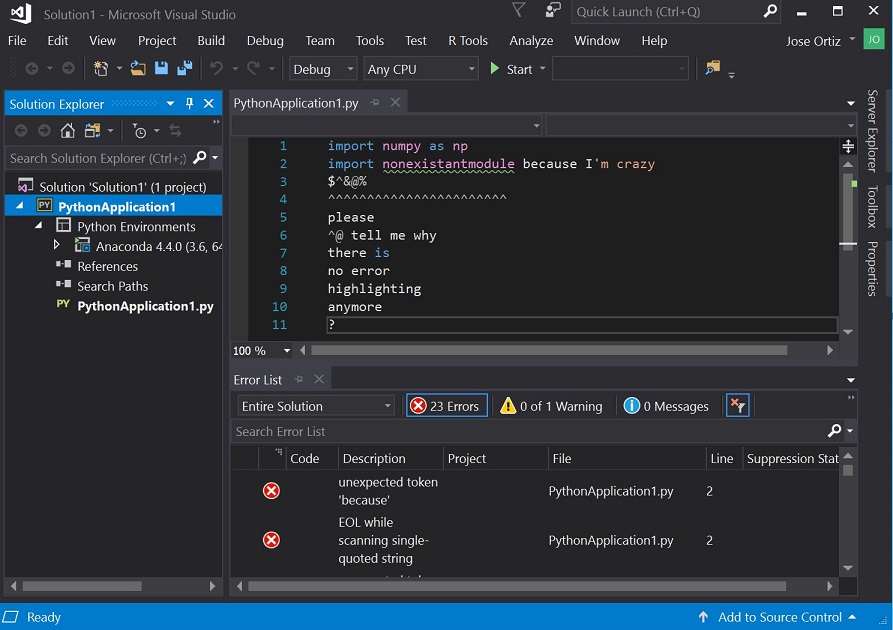The image size is (893, 630).
Task: Click Solution Explorer Home icon
Action: (x=68, y=131)
